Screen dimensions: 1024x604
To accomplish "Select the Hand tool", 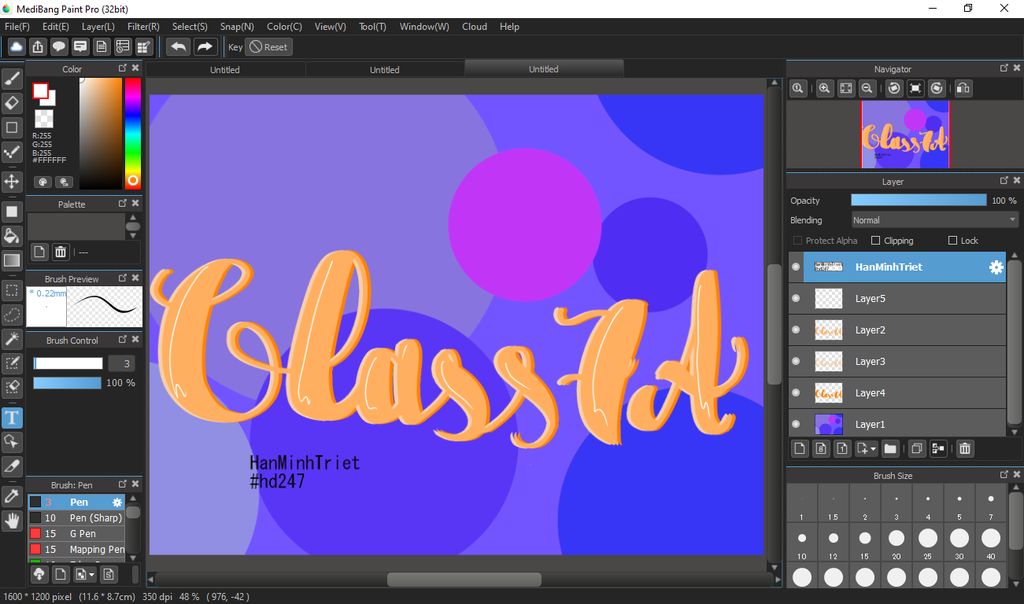I will pyautogui.click(x=12, y=520).
